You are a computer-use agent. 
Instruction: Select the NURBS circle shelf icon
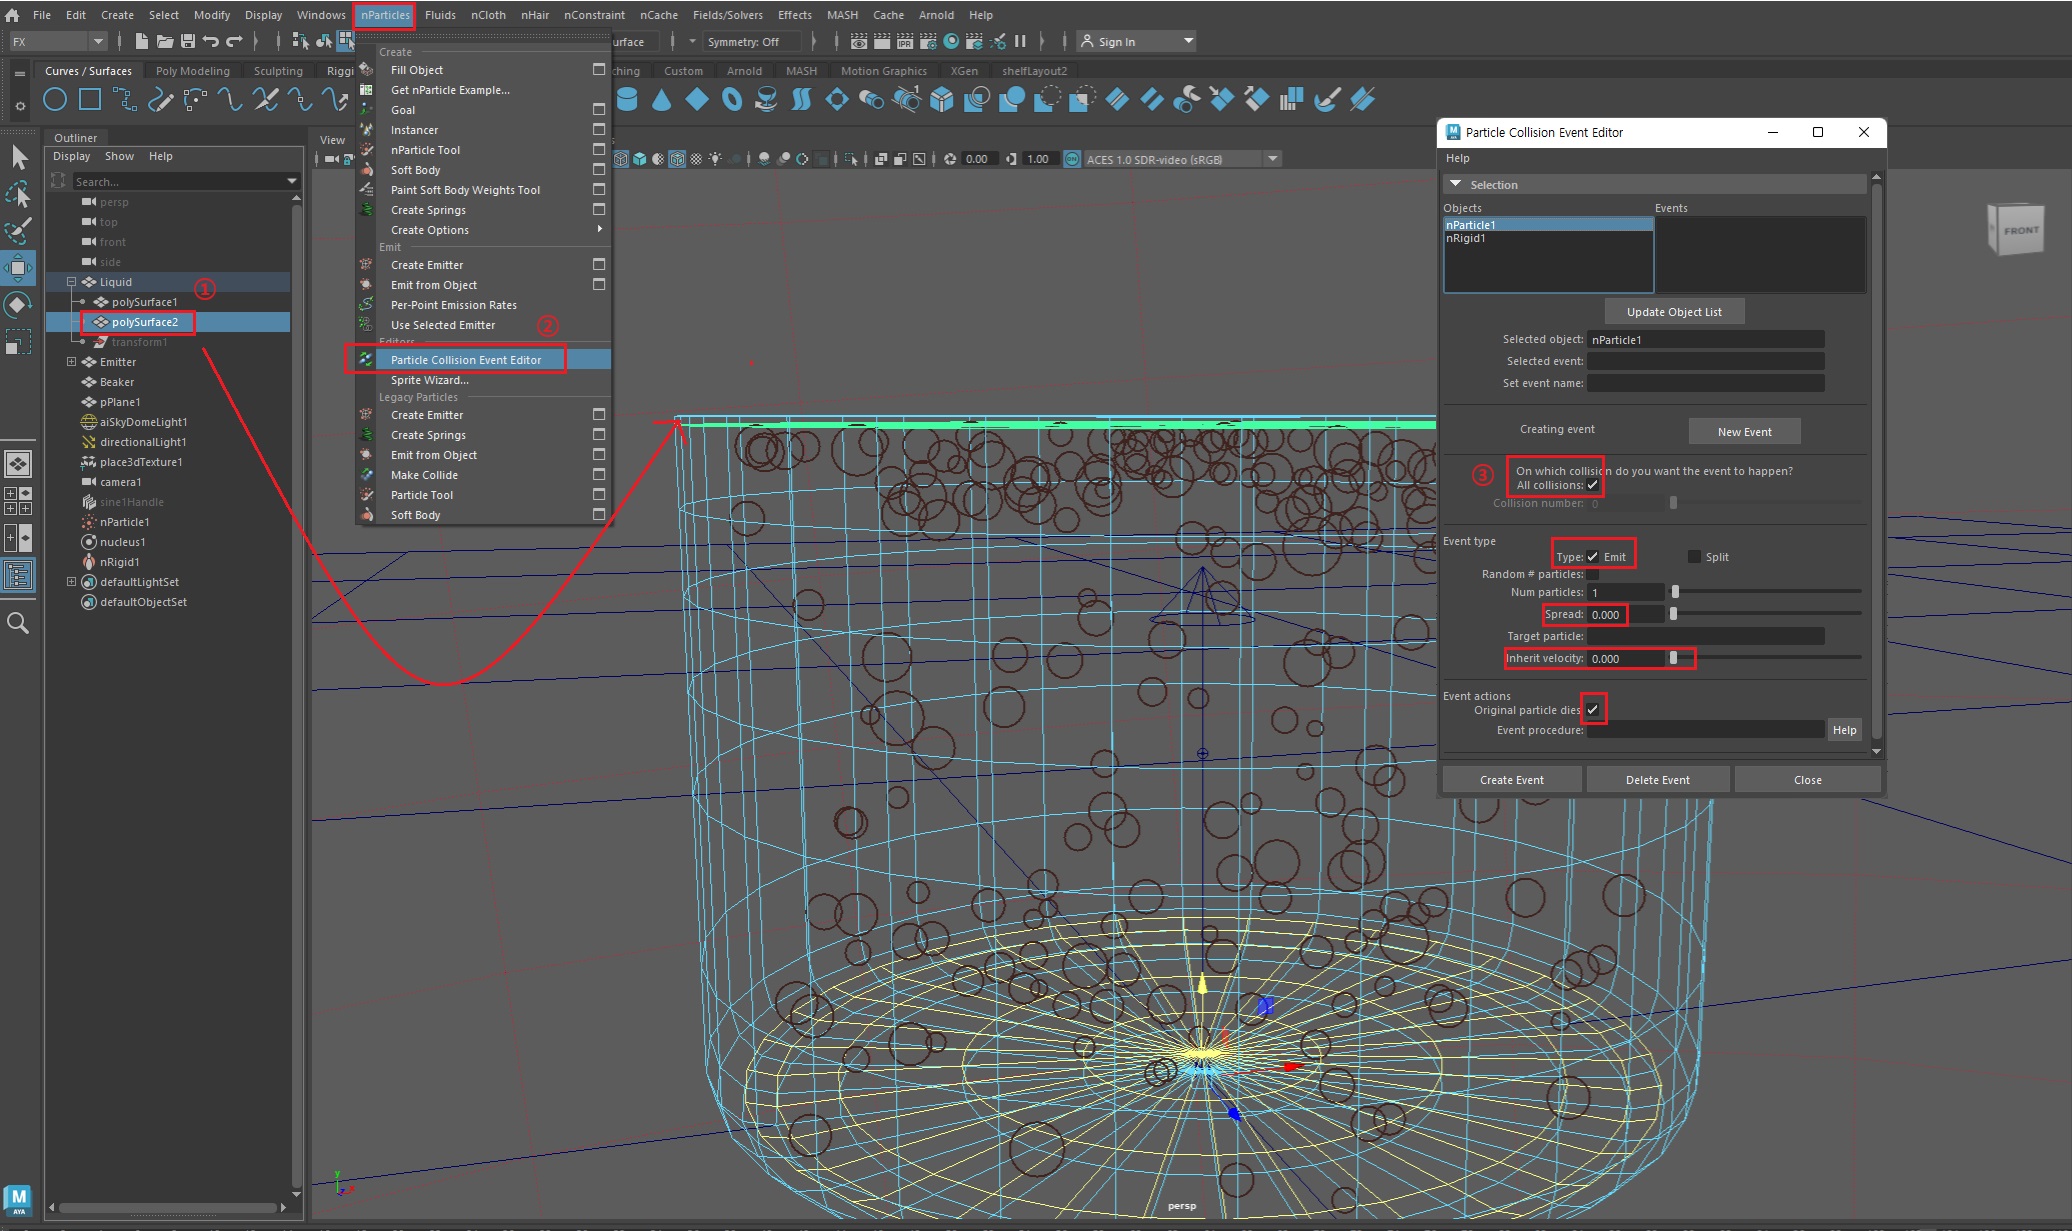pos(55,99)
